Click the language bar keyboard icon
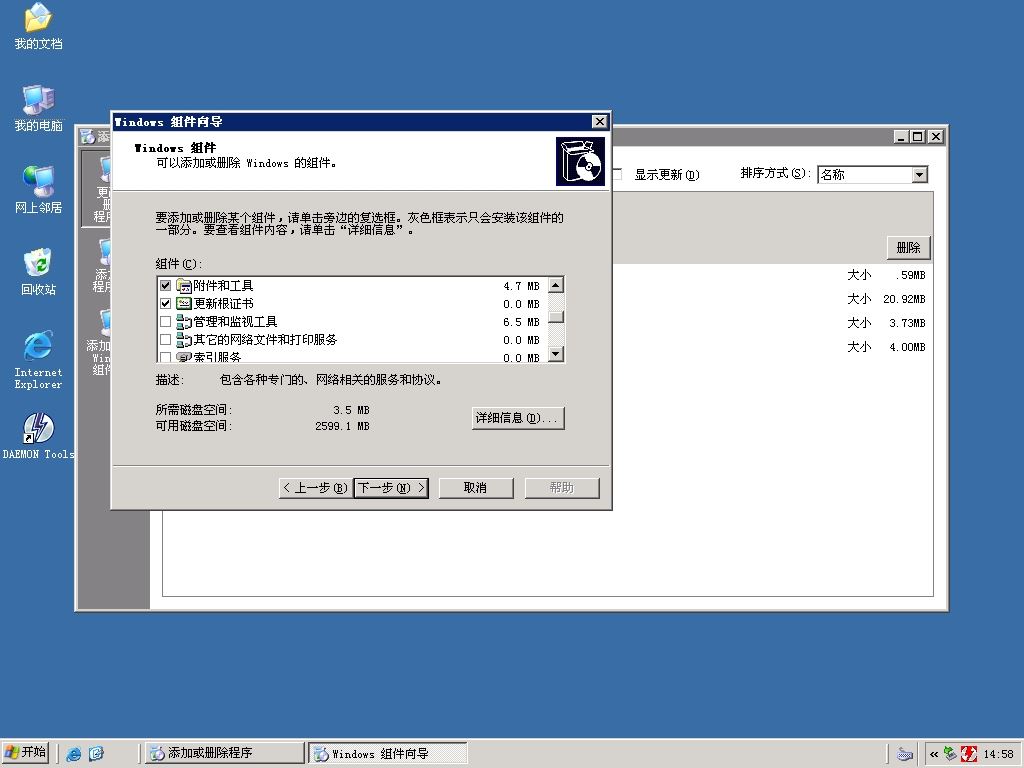 [904, 754]
